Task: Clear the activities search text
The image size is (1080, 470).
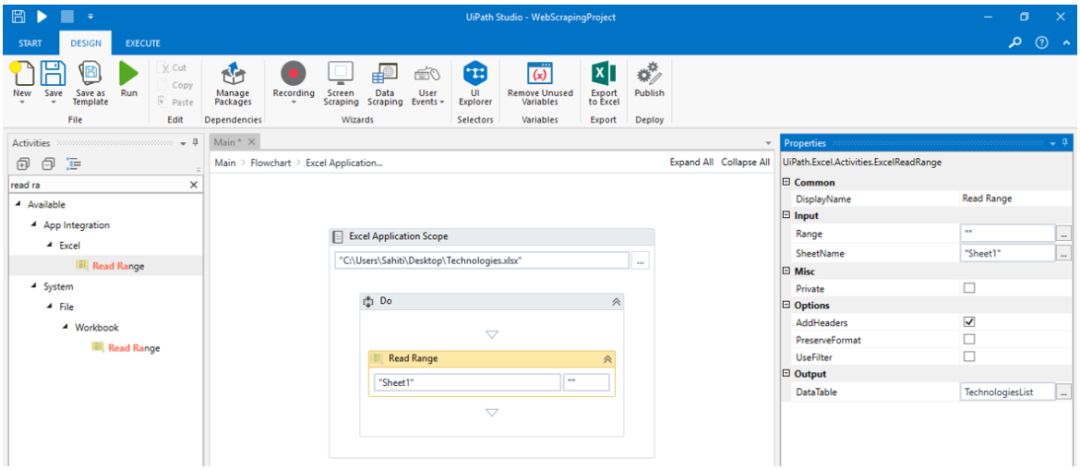Action: tap(194, 185)
